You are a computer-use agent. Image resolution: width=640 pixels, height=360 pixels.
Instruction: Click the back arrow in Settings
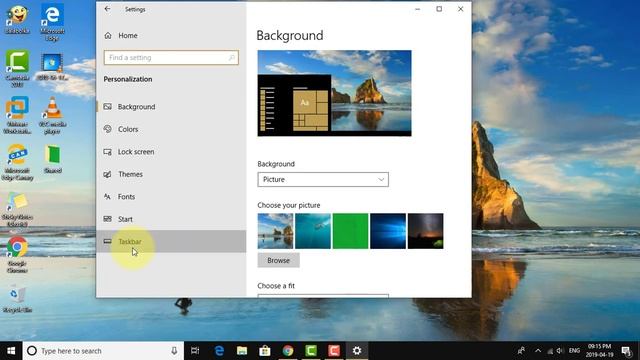tap(107, 9)
